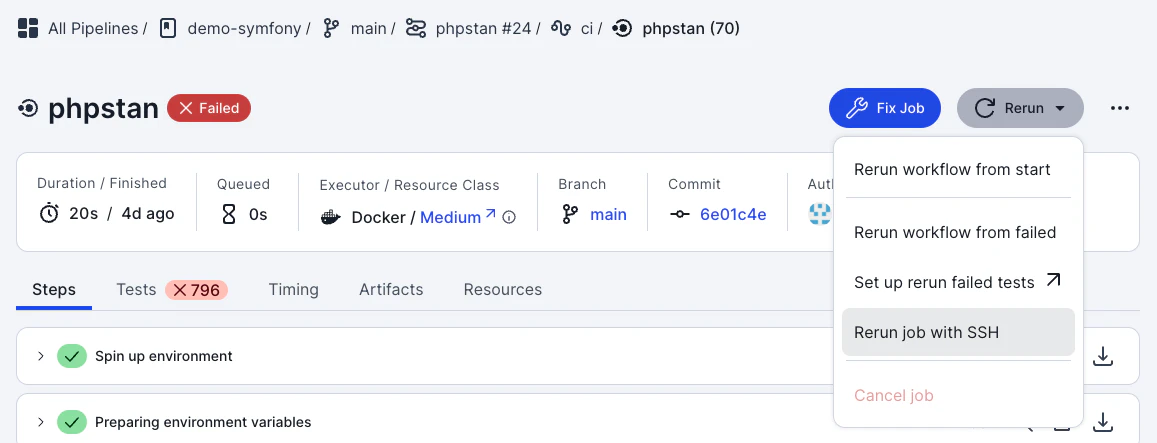Screen dimensions: 1157x443
Task: Click the All Pipelines grid icon
Action: [28, 29]
